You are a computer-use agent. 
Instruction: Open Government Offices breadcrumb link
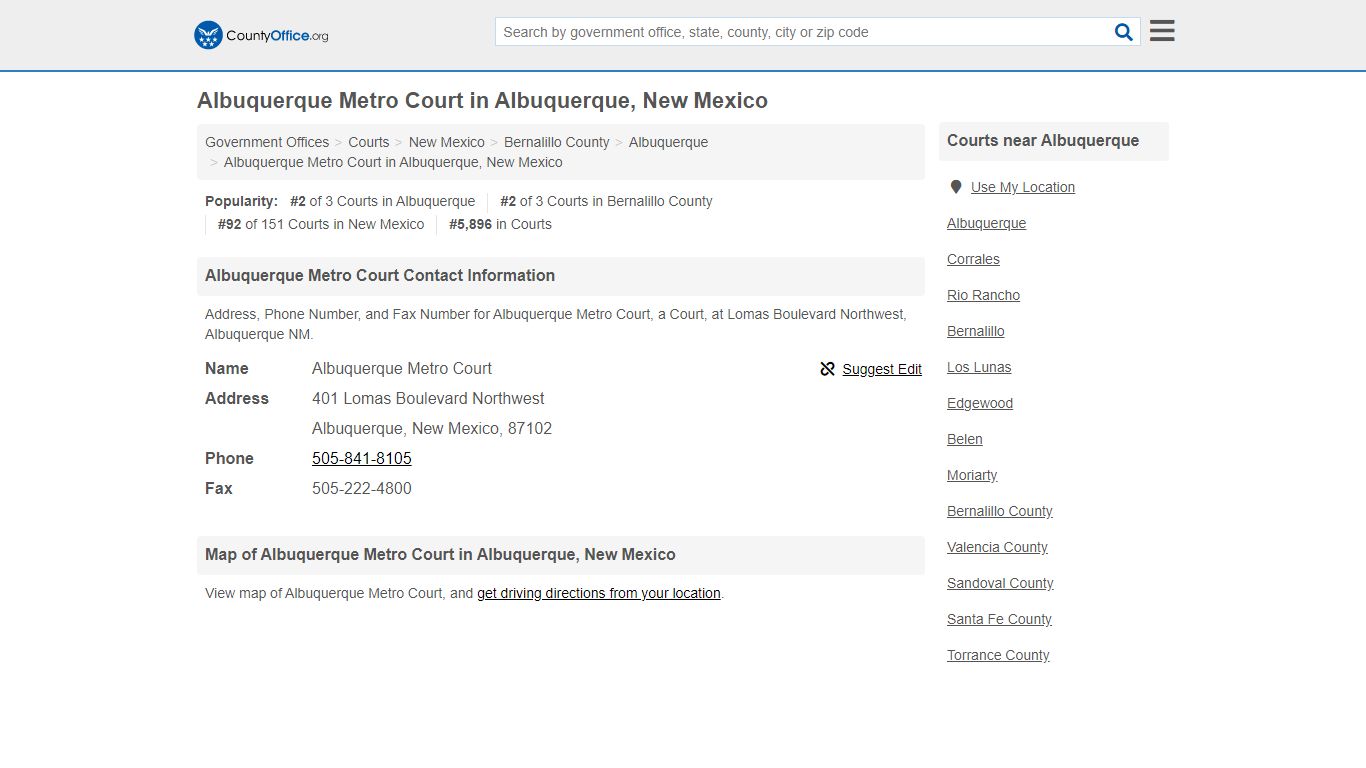click(x=267, y=142)
